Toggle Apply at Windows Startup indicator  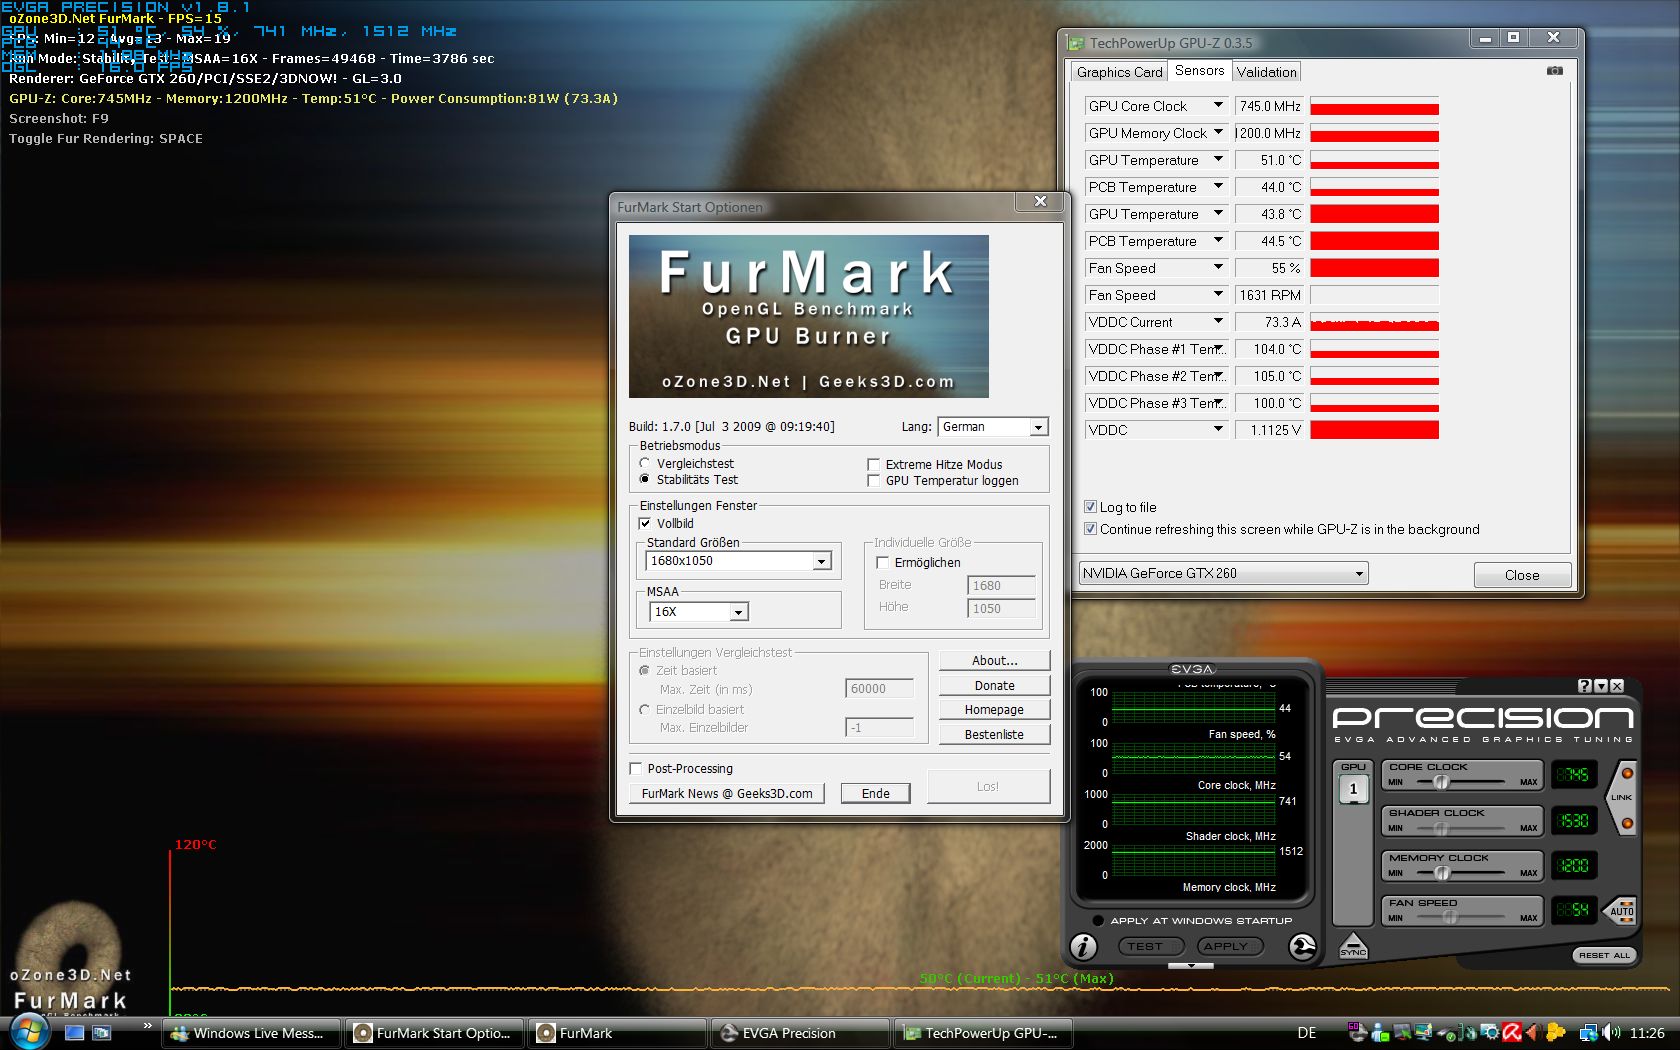(1098, 920)
